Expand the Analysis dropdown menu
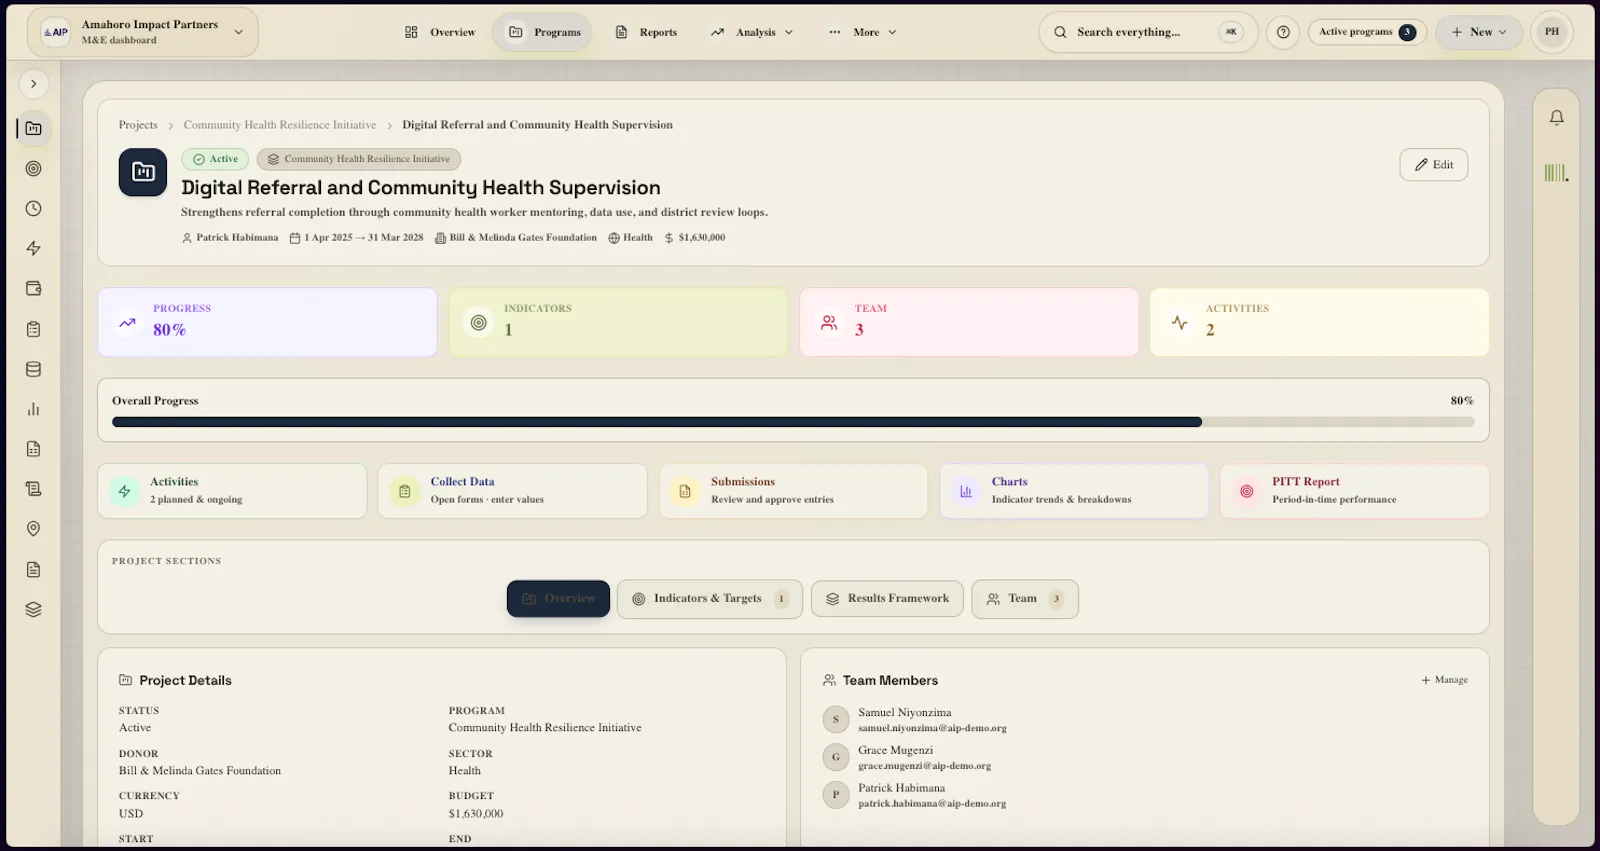Screen dimensions: 1600x851 coord(752,32)
